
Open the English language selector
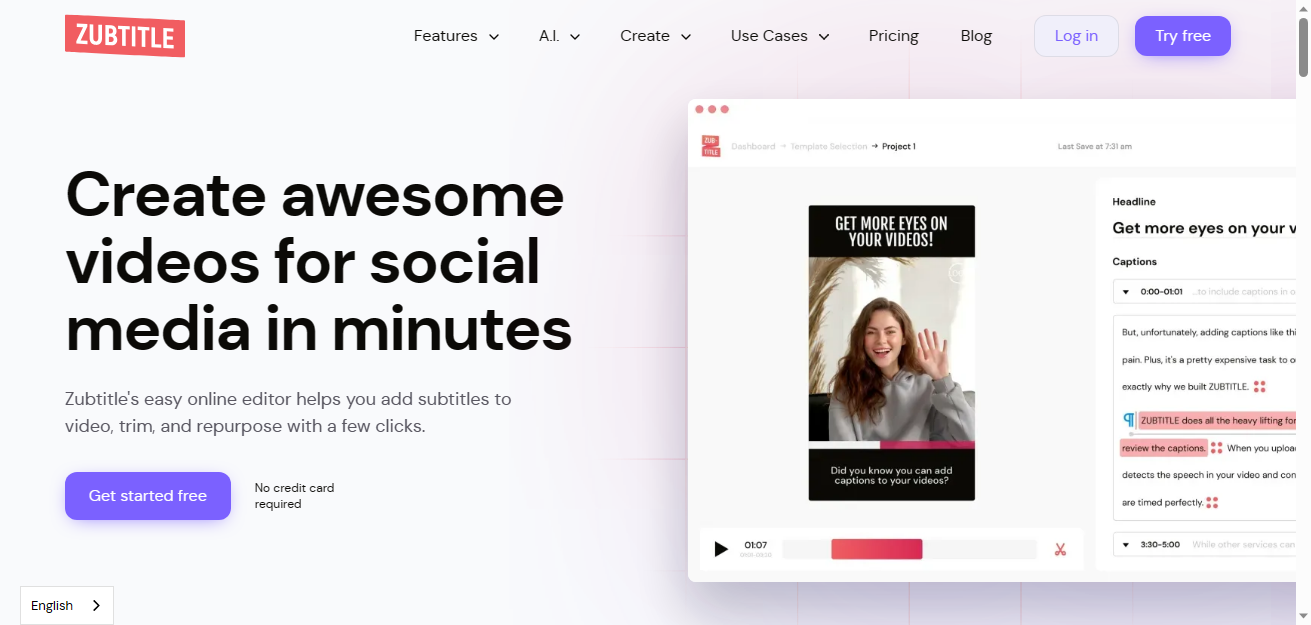[x=67, y=605]
